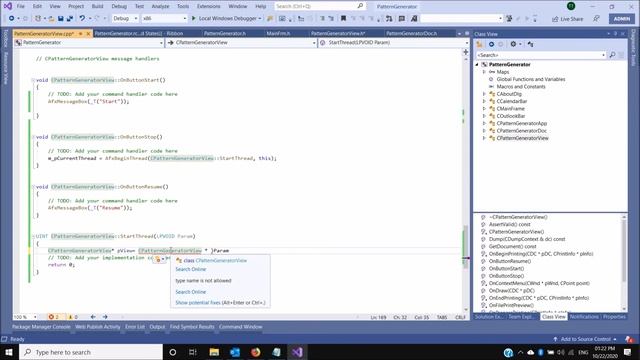This screenshot has height=360, width=640.
Task: Open File Explorer from the taskbar
Action: click(214, 352)
